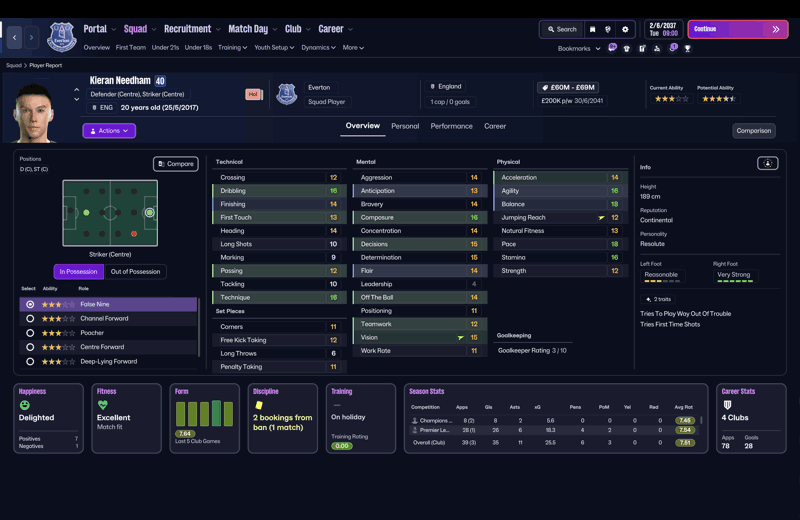This screenshot has height=520, width=800.
Task: Select the Poacher role radio button
Action: point(30,333)
